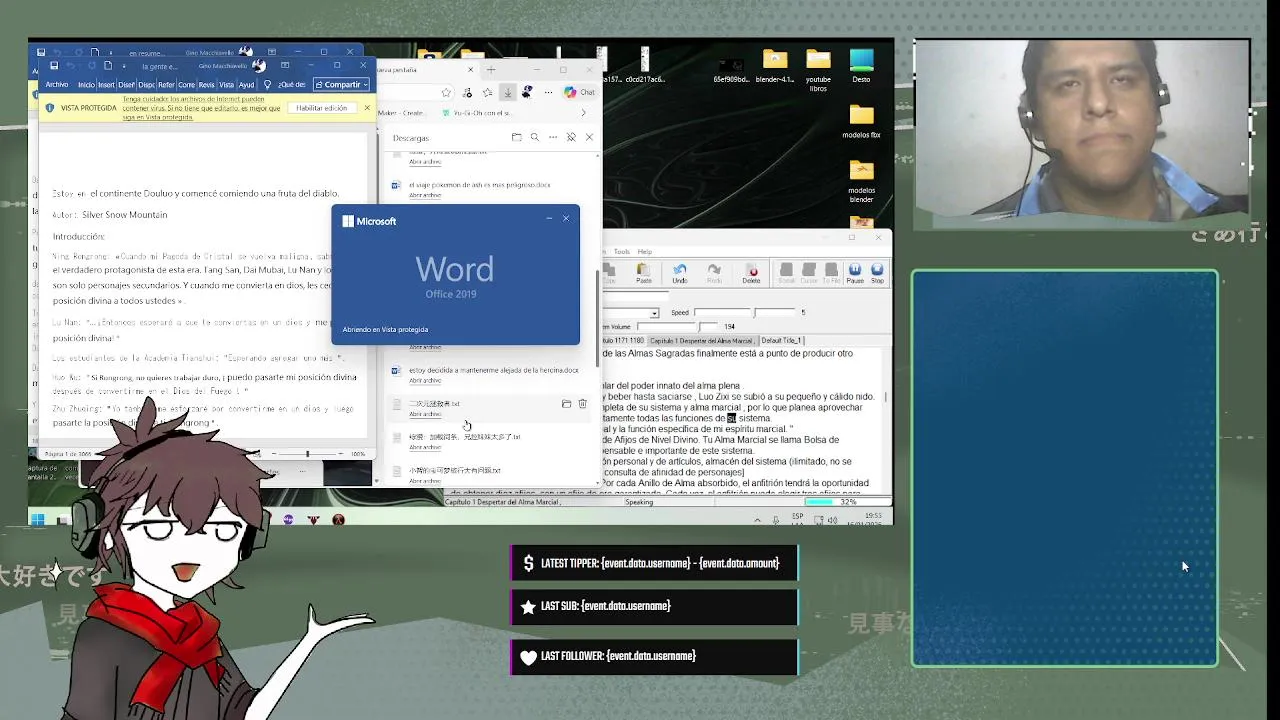Click the estoy decidida a mantenerme docx download
1280x720 pixels.
coord(493,370)
